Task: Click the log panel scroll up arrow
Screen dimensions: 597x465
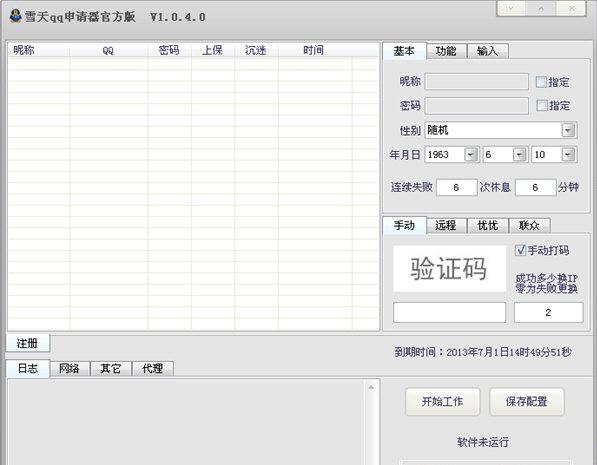Action: [371, 388]
